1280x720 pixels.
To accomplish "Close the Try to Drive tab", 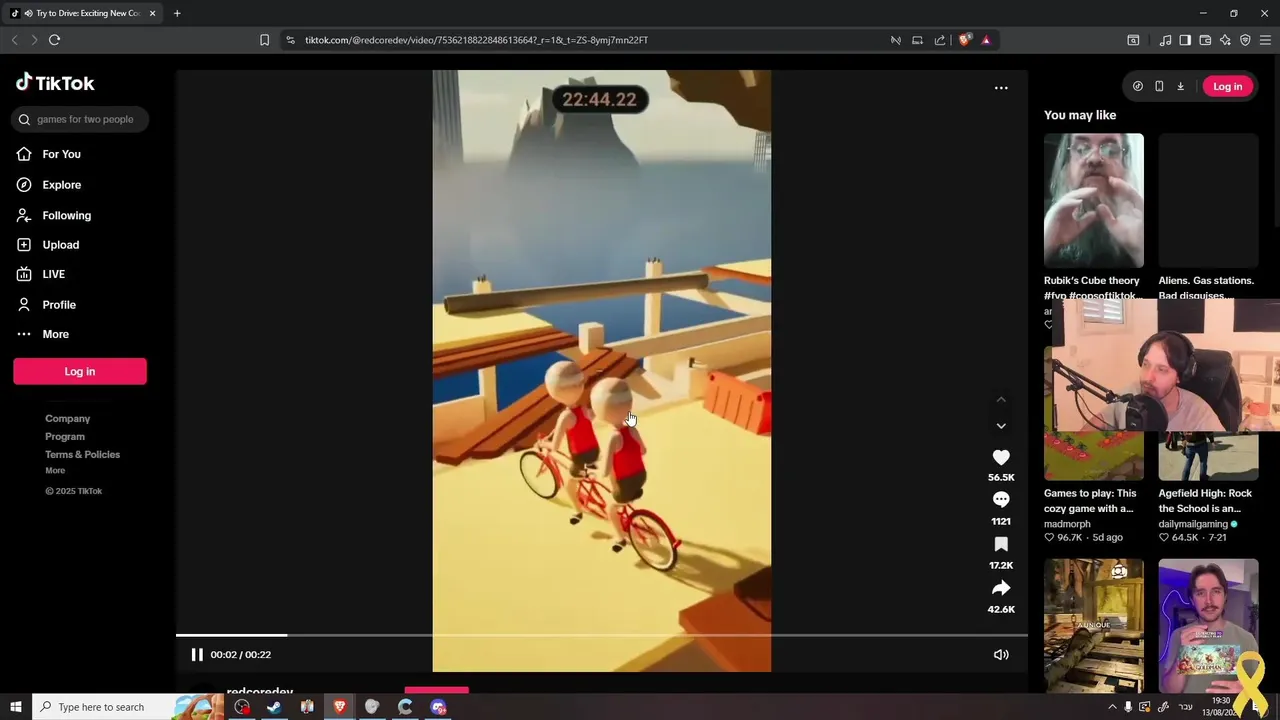I will 152,13.
